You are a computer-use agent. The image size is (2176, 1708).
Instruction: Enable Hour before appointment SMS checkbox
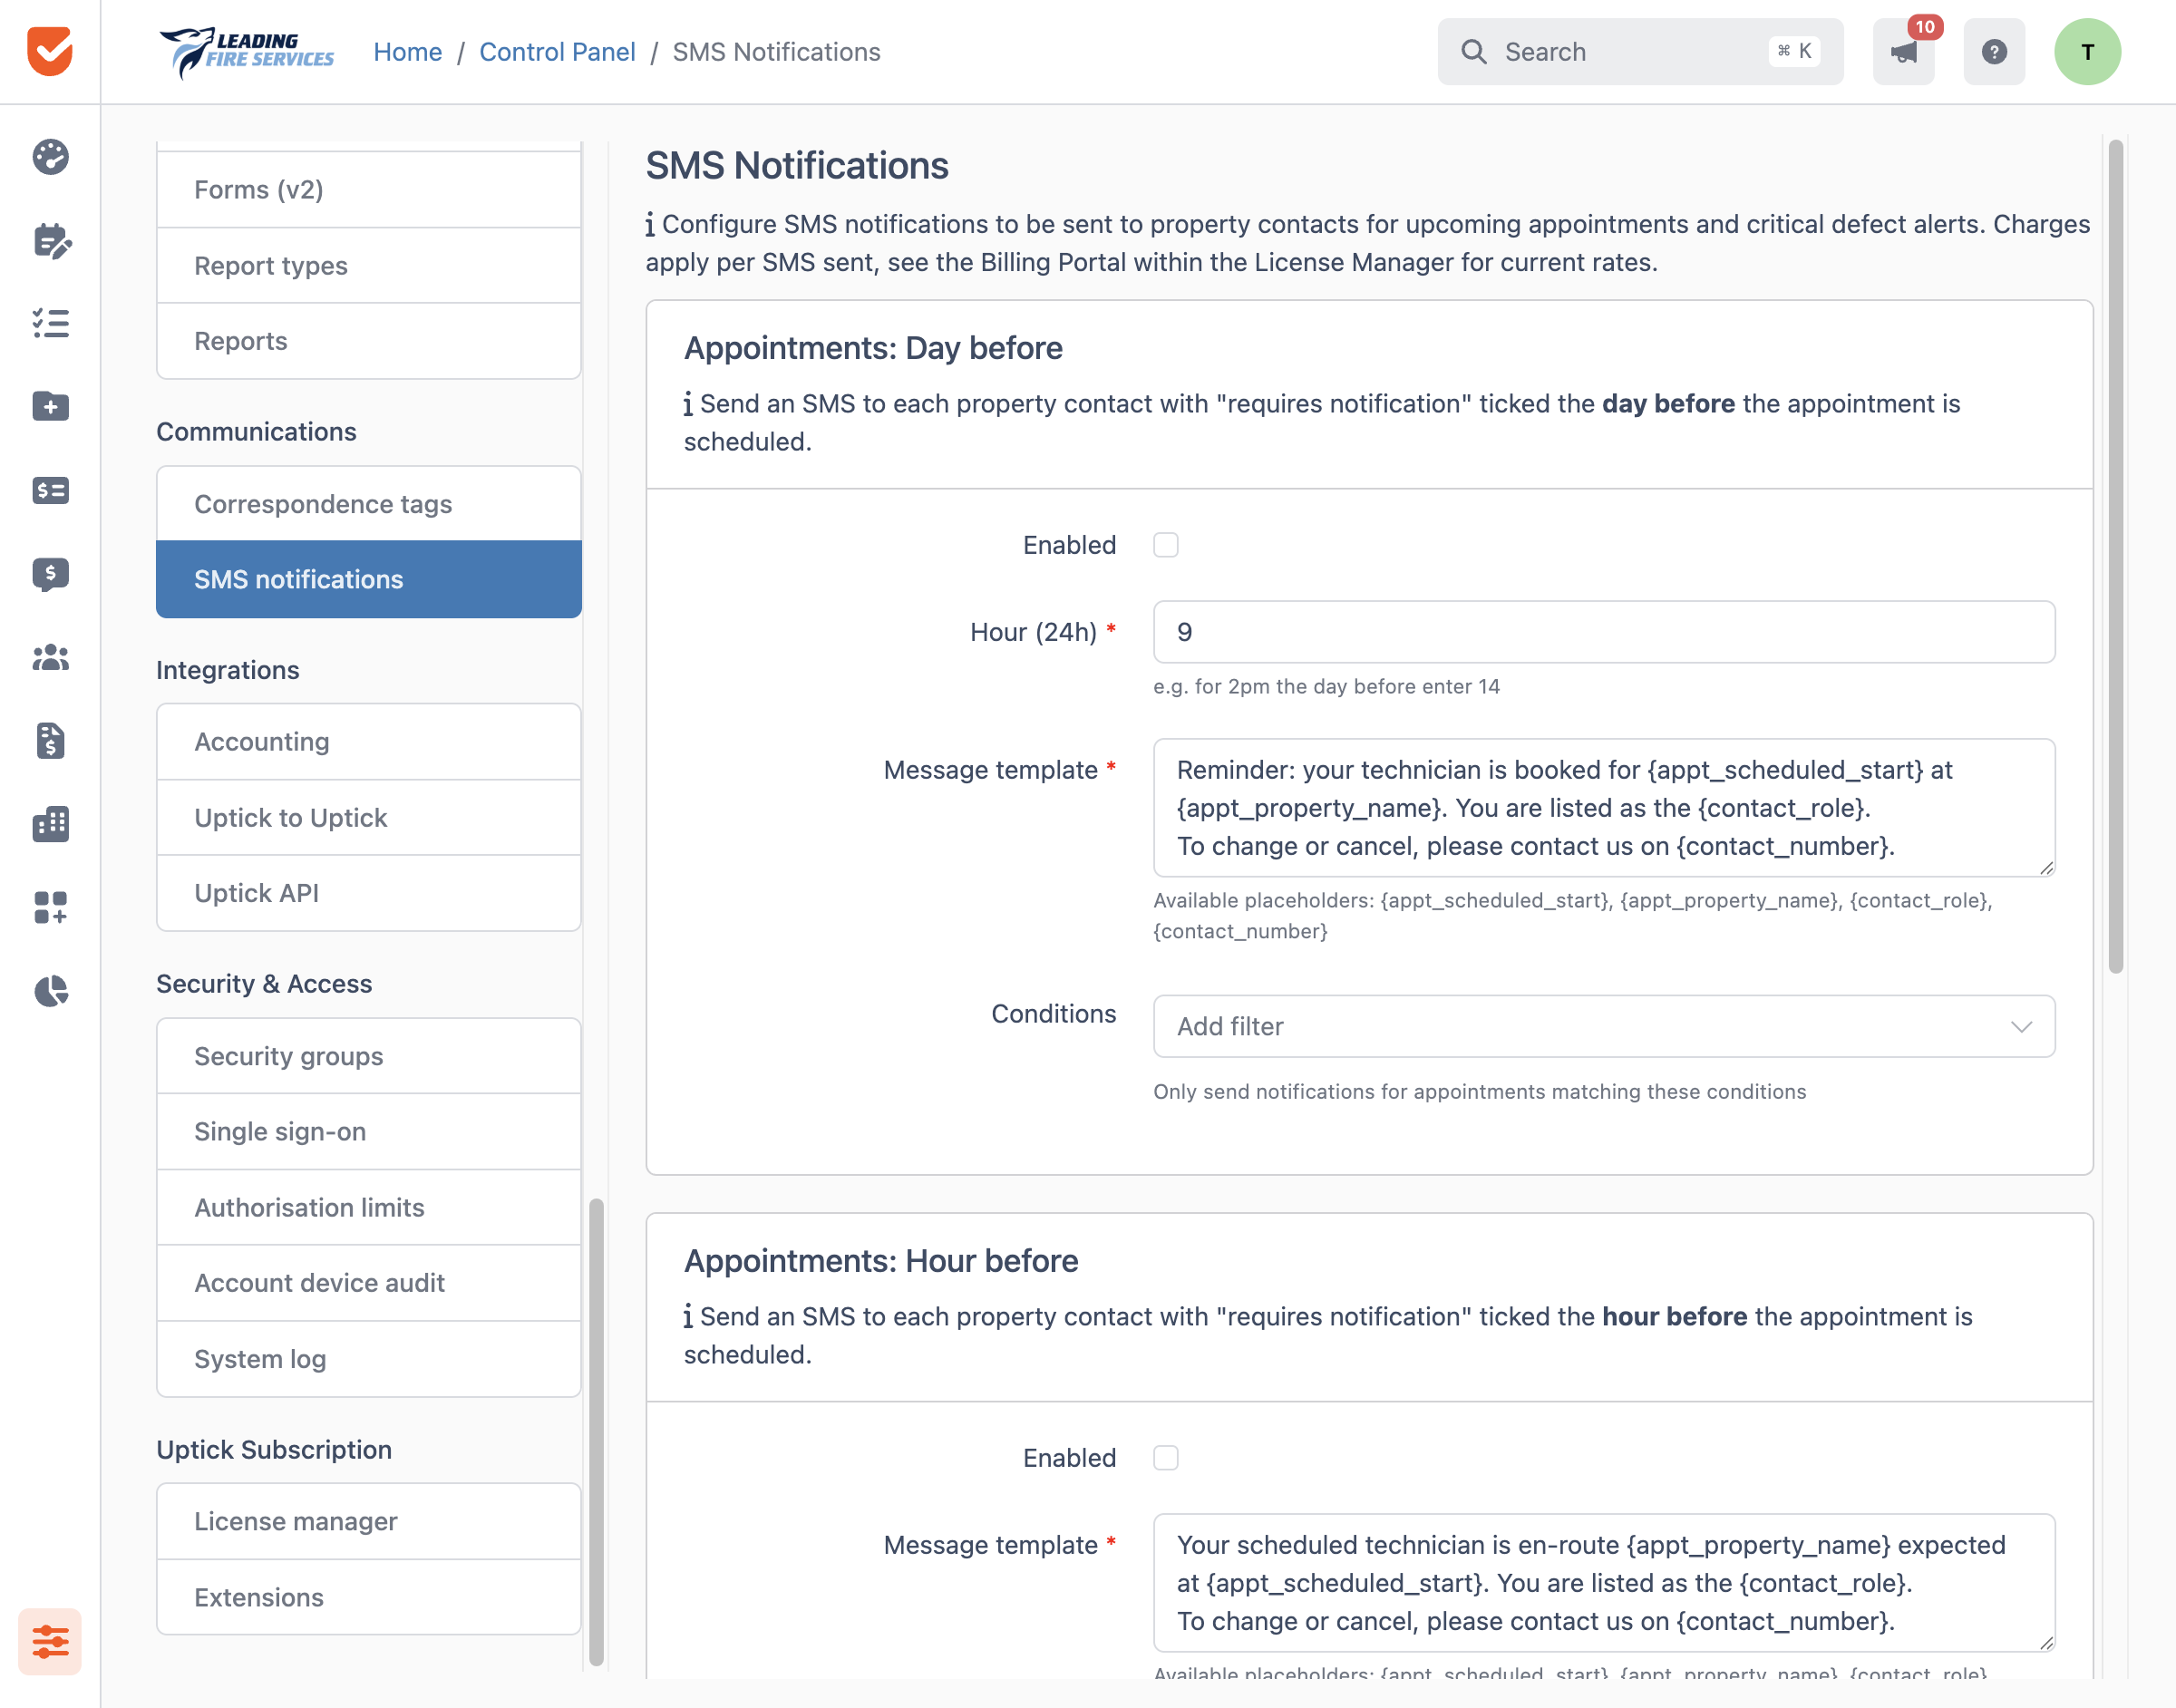tap(1166, 1458)
